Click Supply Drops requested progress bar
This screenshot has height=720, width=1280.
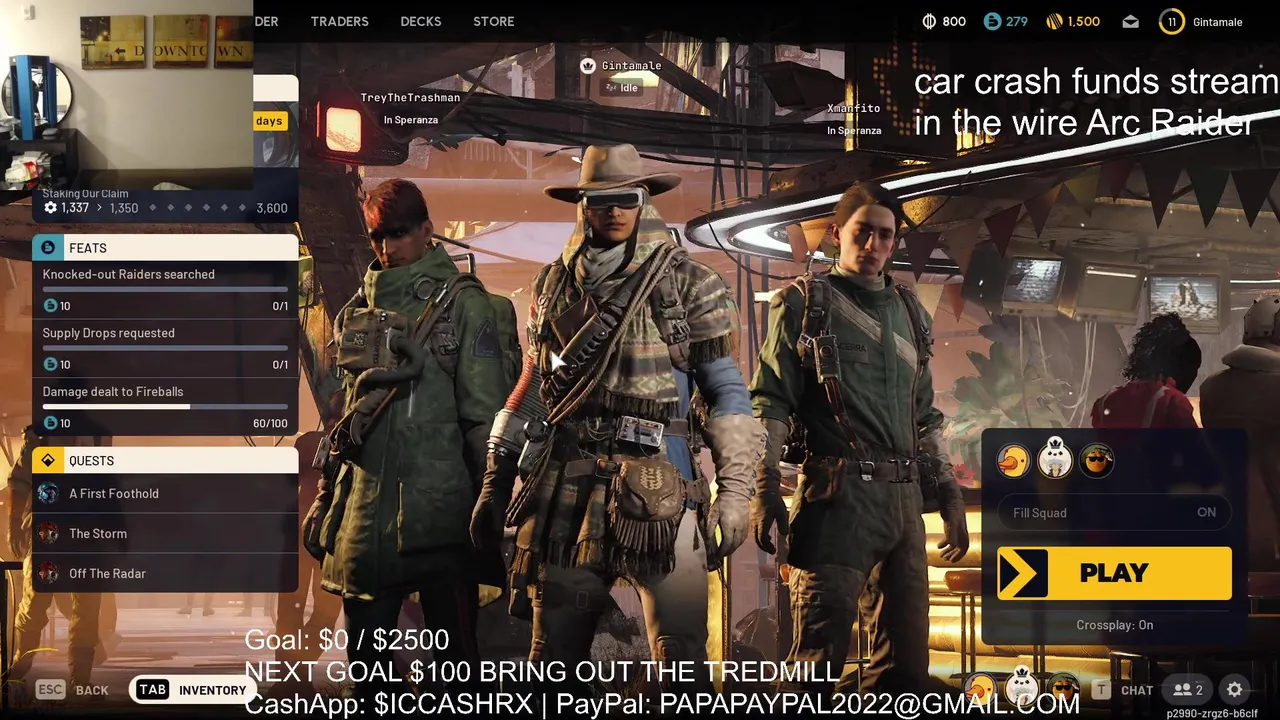pyautogui.click(x=165, y=348)
